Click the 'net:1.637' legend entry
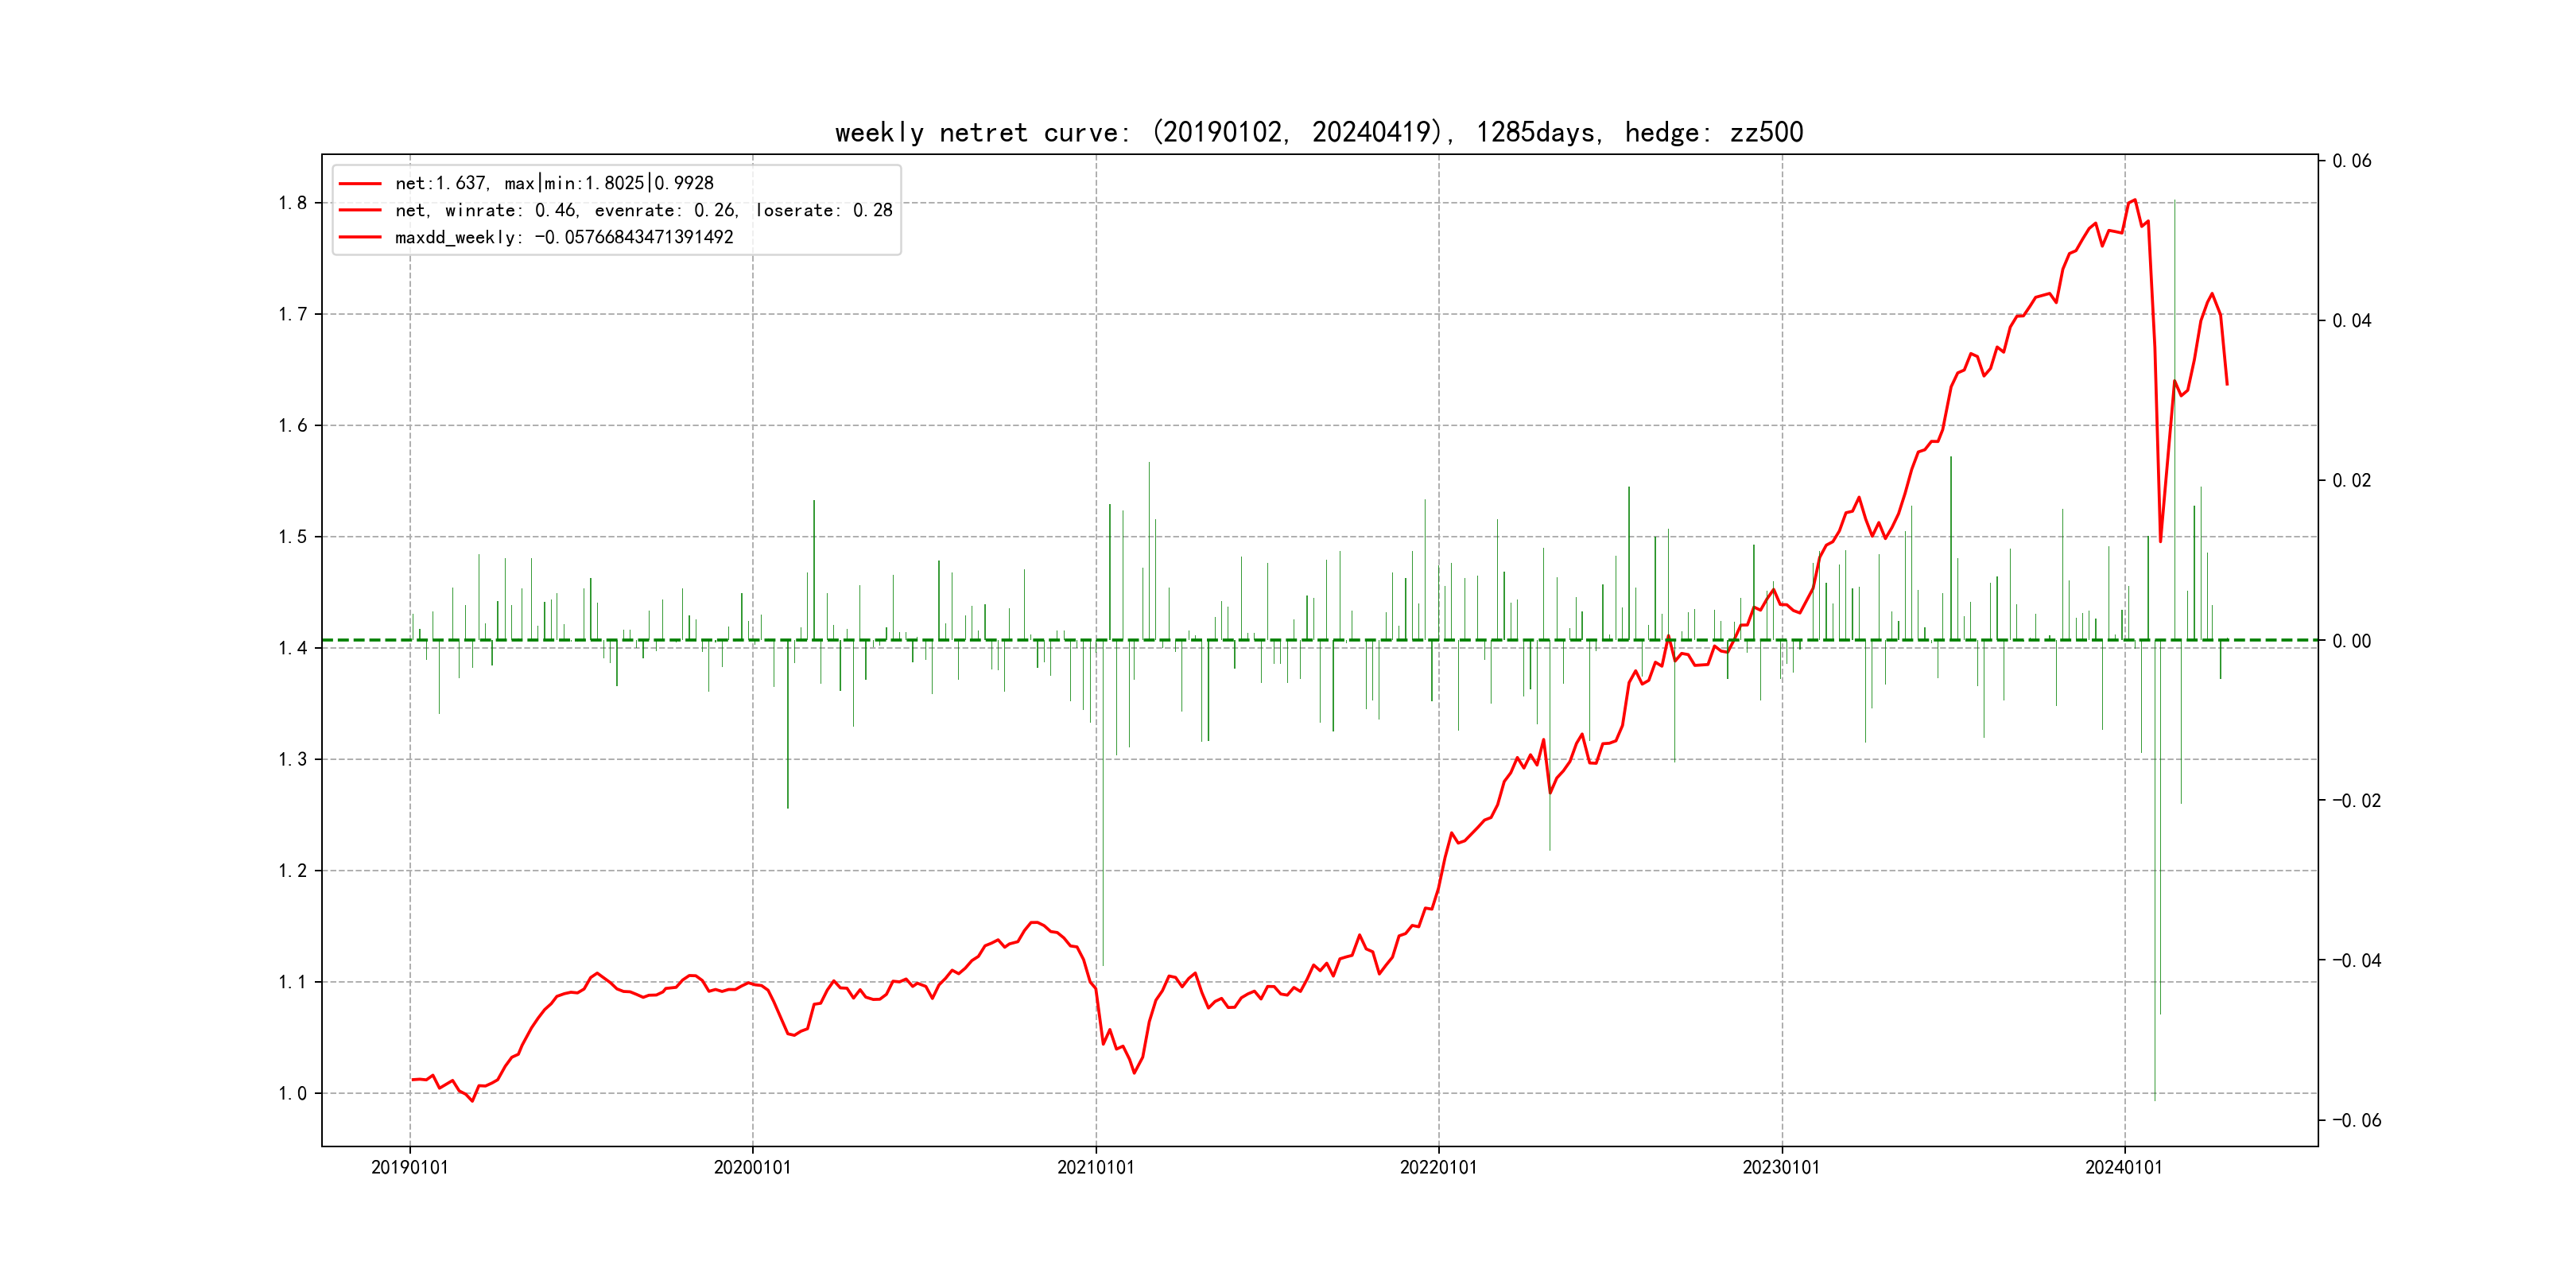 554,183
